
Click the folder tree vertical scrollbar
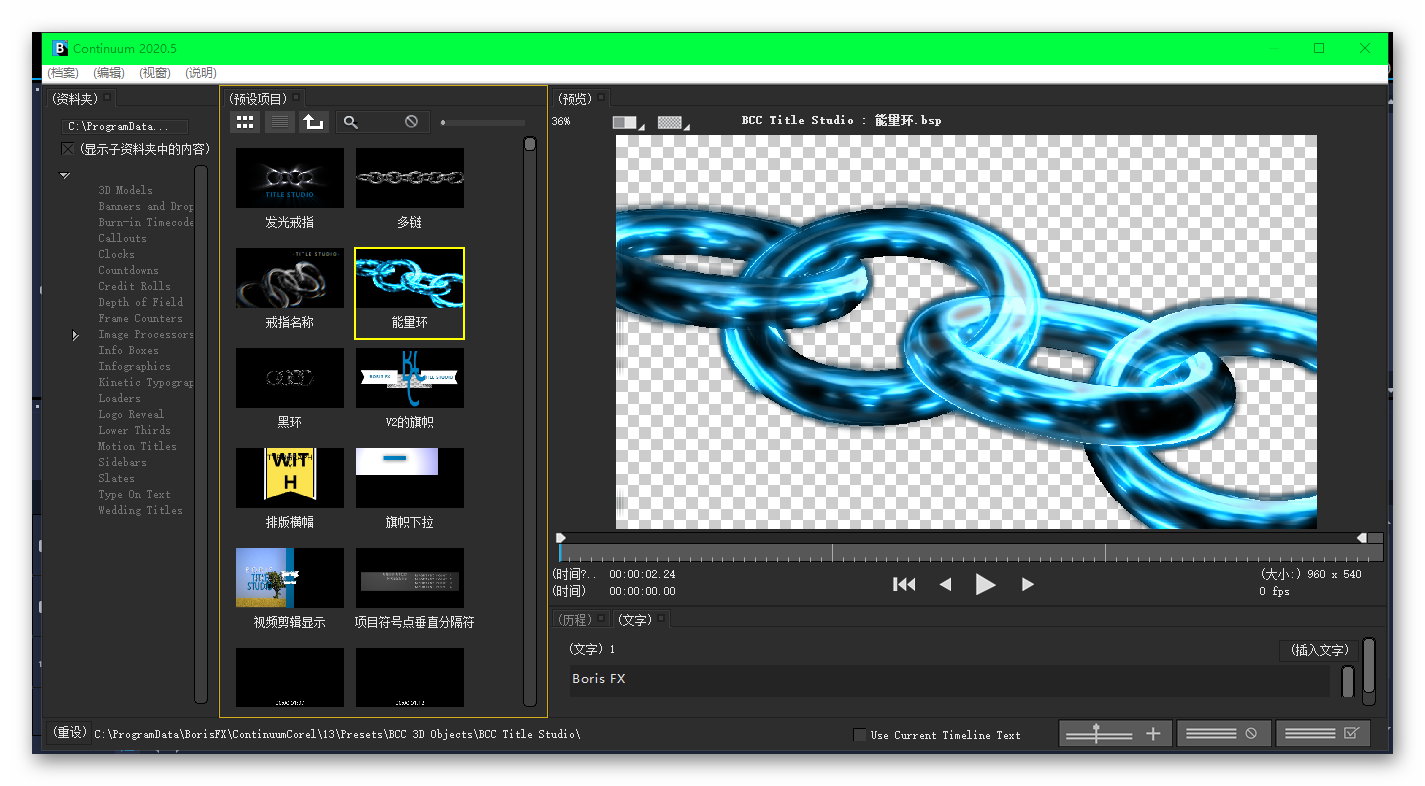click(x=201, y=432)
